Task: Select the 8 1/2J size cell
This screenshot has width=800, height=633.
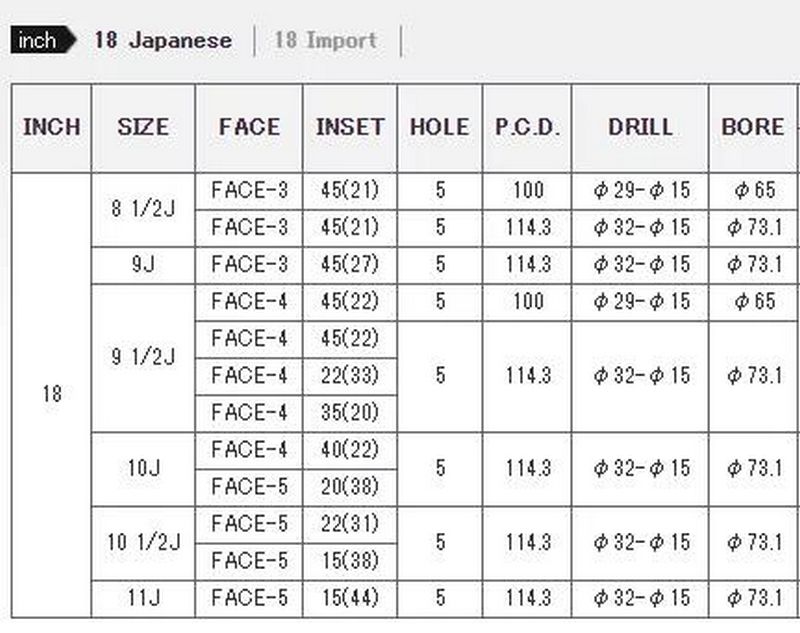Action: click(143, 210)
